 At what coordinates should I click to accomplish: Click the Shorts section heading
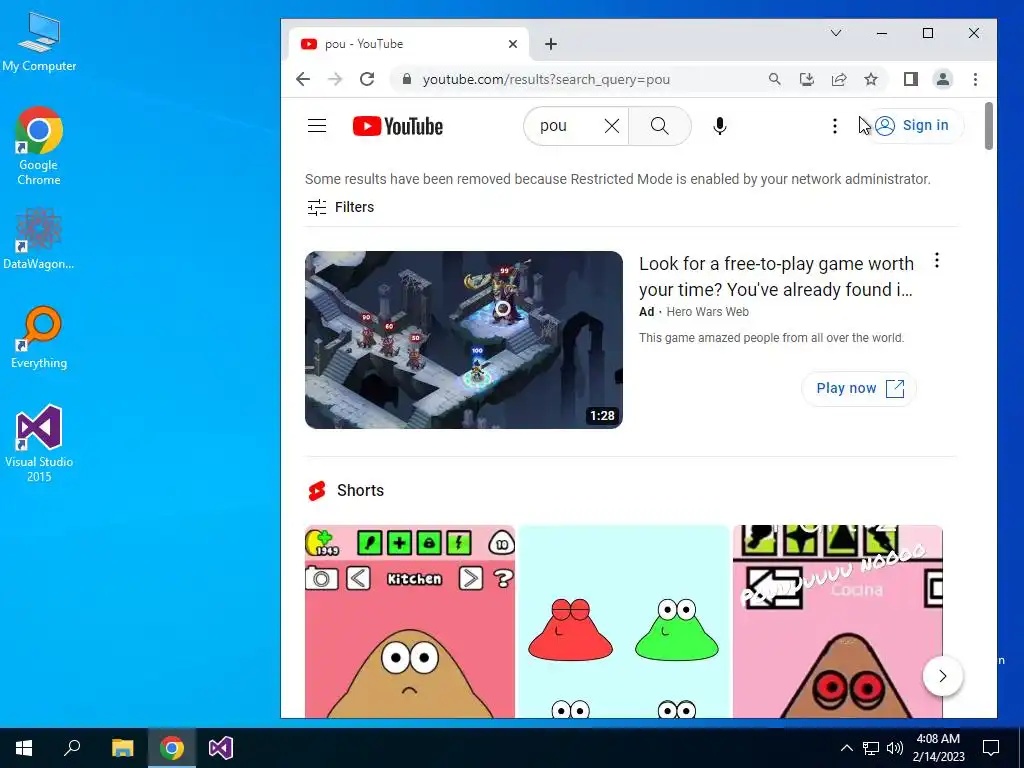[360, 490]
